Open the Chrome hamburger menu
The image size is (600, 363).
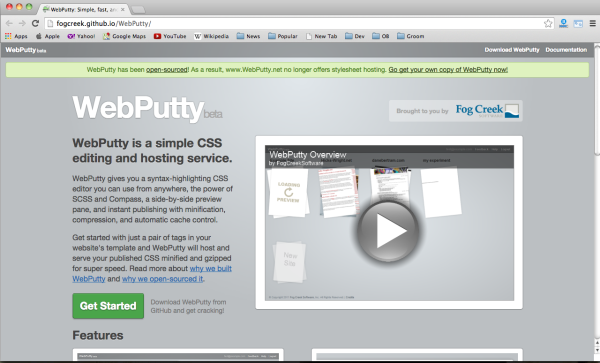(x=593, y=24)
